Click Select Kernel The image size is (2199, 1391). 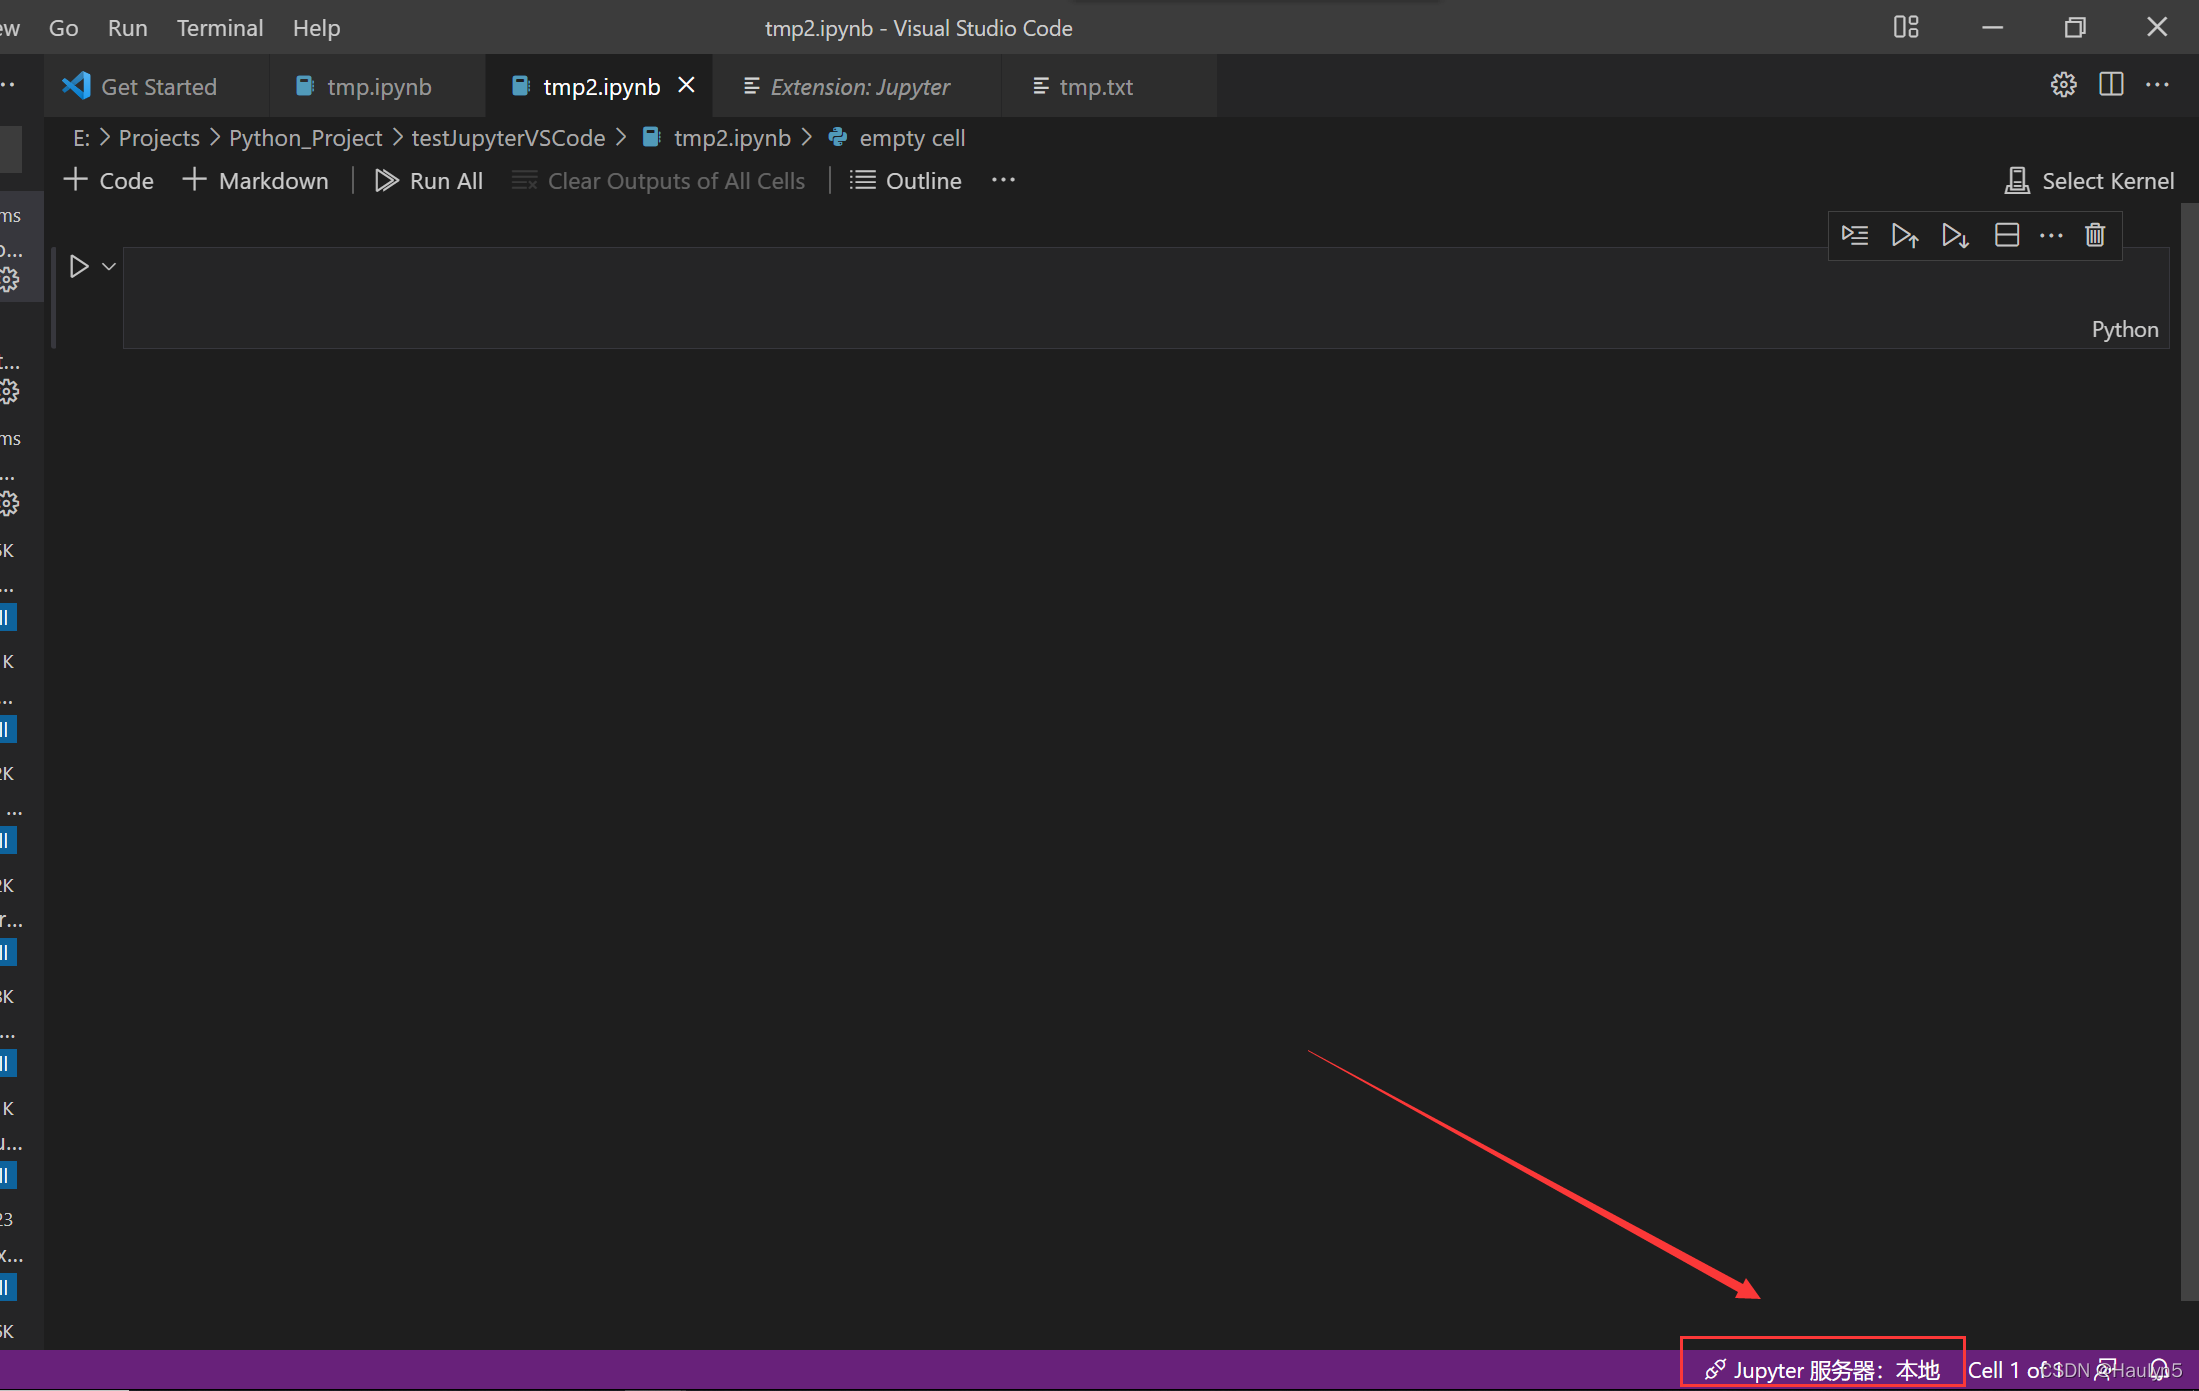pyautogui.click(x=2089, y=181)
